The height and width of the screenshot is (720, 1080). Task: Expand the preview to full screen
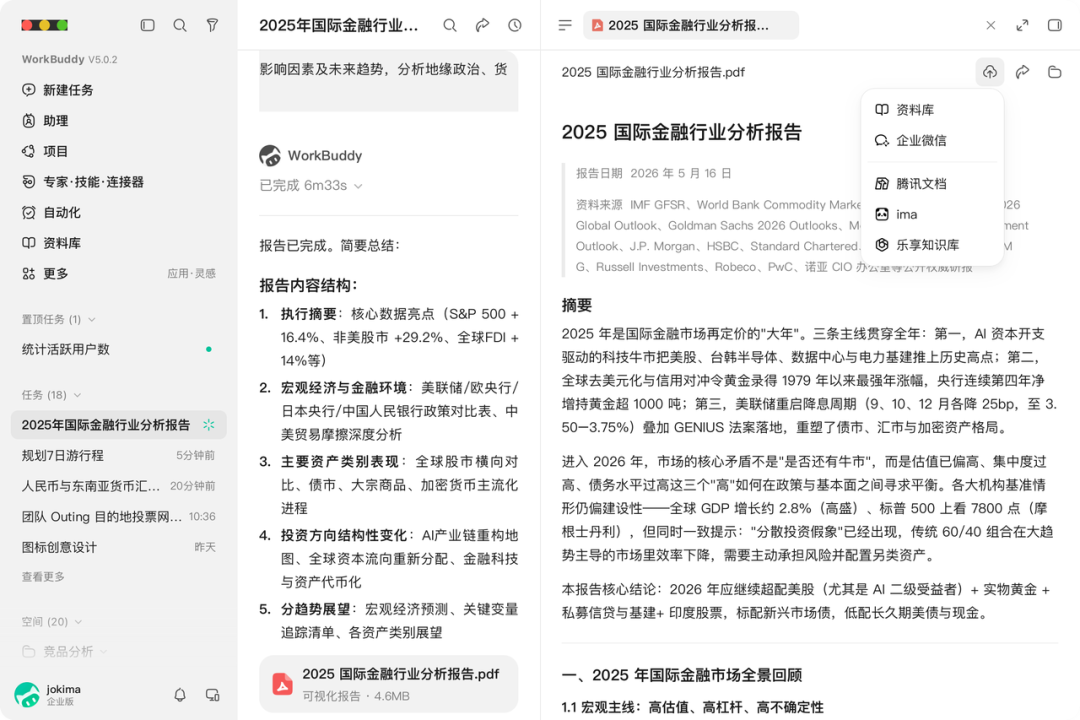(1022, 25)
